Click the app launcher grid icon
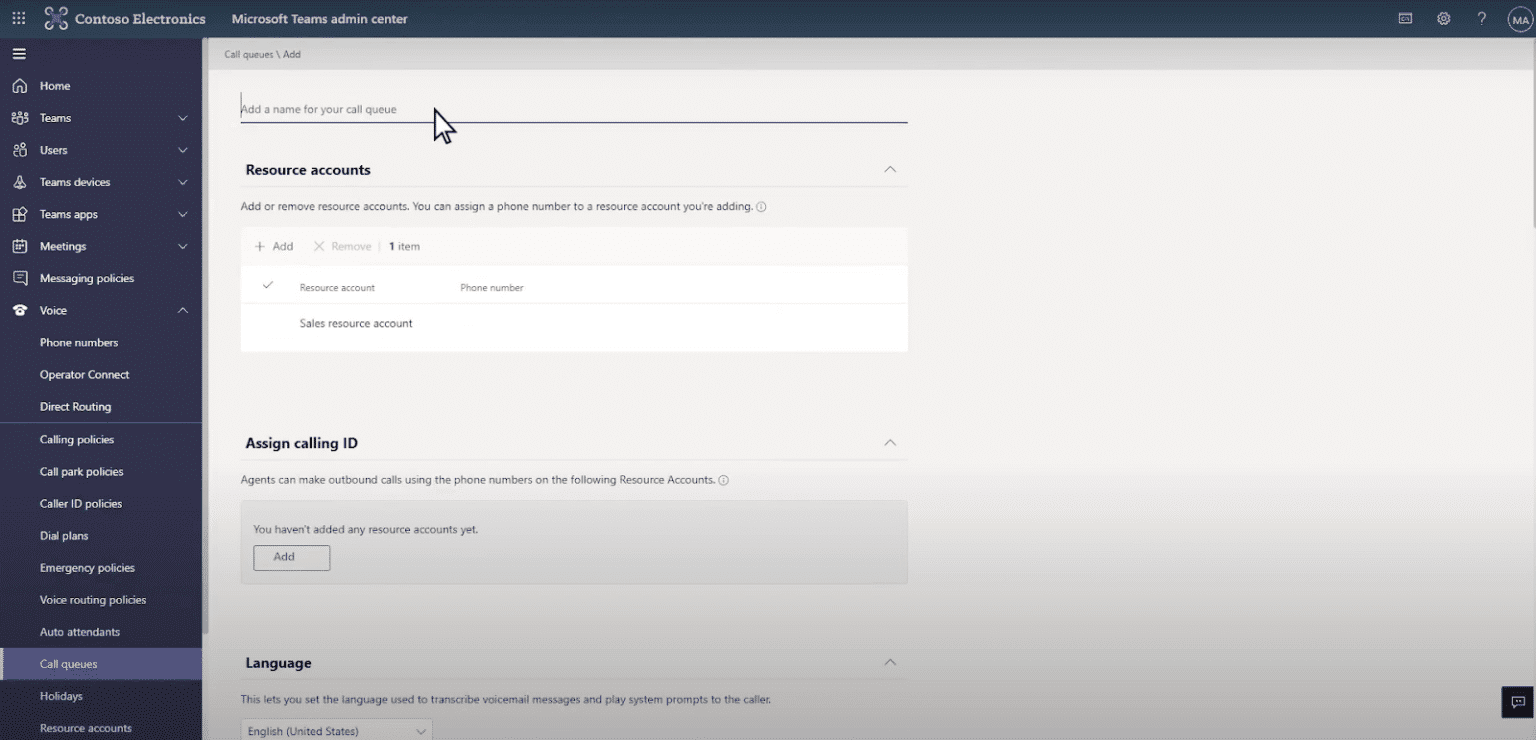The height and width of the screenshot is (740, 1536). point(18,17)
